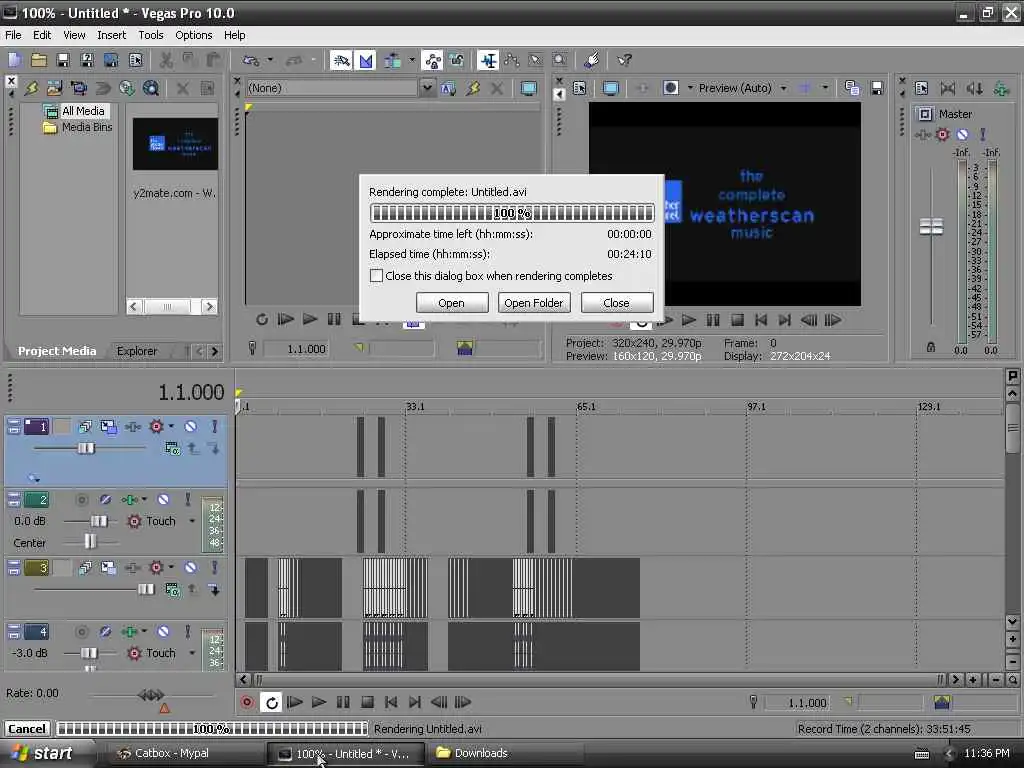Open the Windows start menu
1024x768 pixels.
click(42, 754)
